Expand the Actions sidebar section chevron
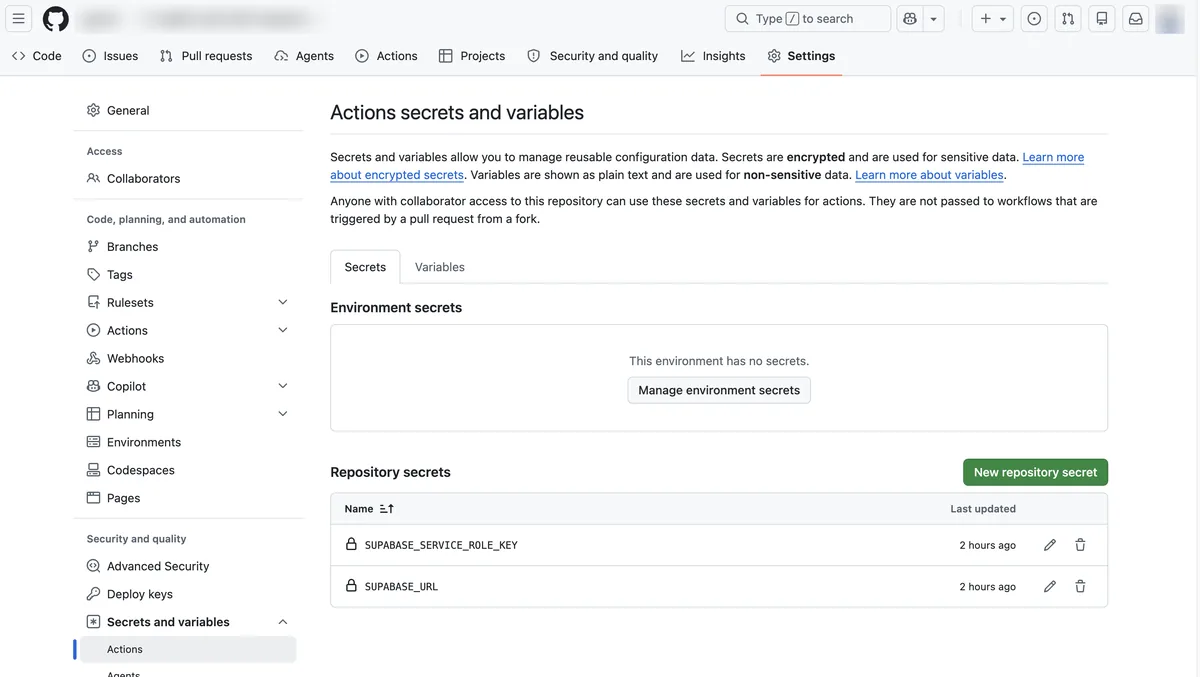Image resolution: width=1200 pixels, height=677 pixels. tap(283, 330)
